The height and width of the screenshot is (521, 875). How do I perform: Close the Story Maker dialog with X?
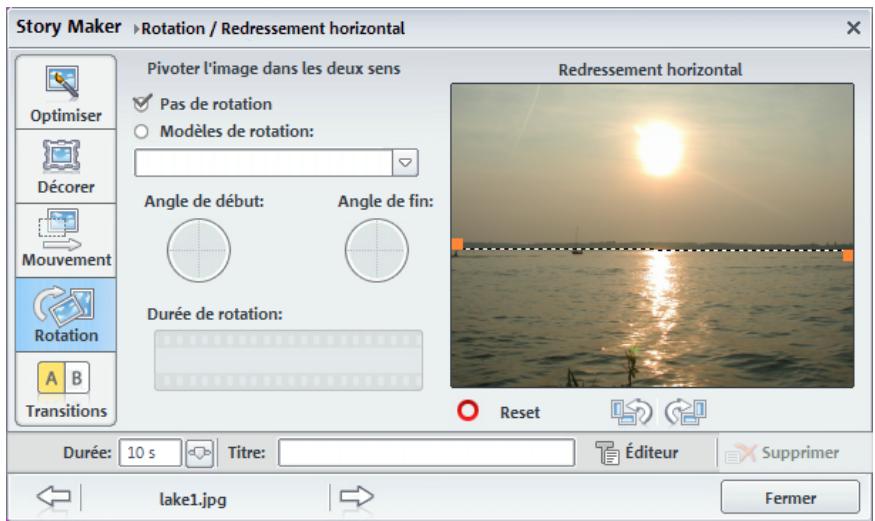853,27
